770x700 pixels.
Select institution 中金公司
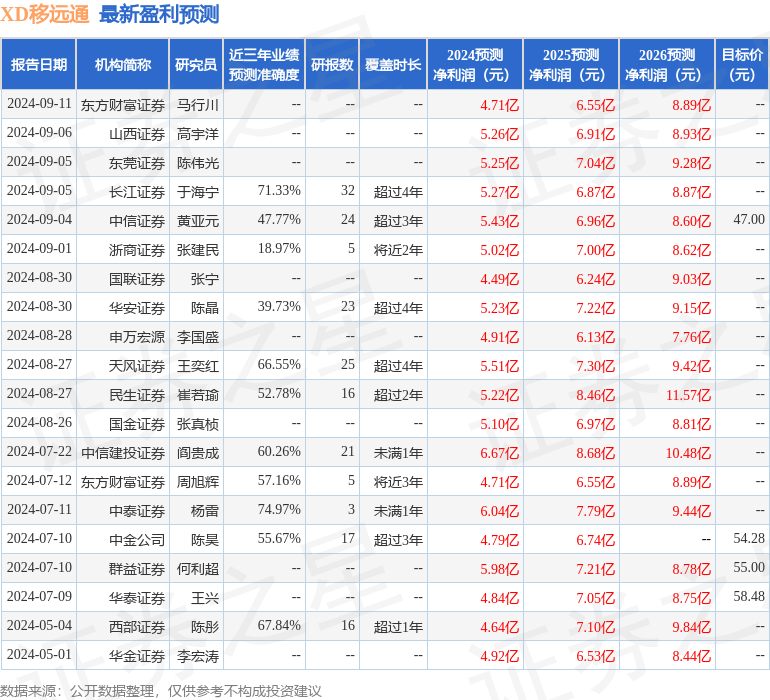coord(137,539)
